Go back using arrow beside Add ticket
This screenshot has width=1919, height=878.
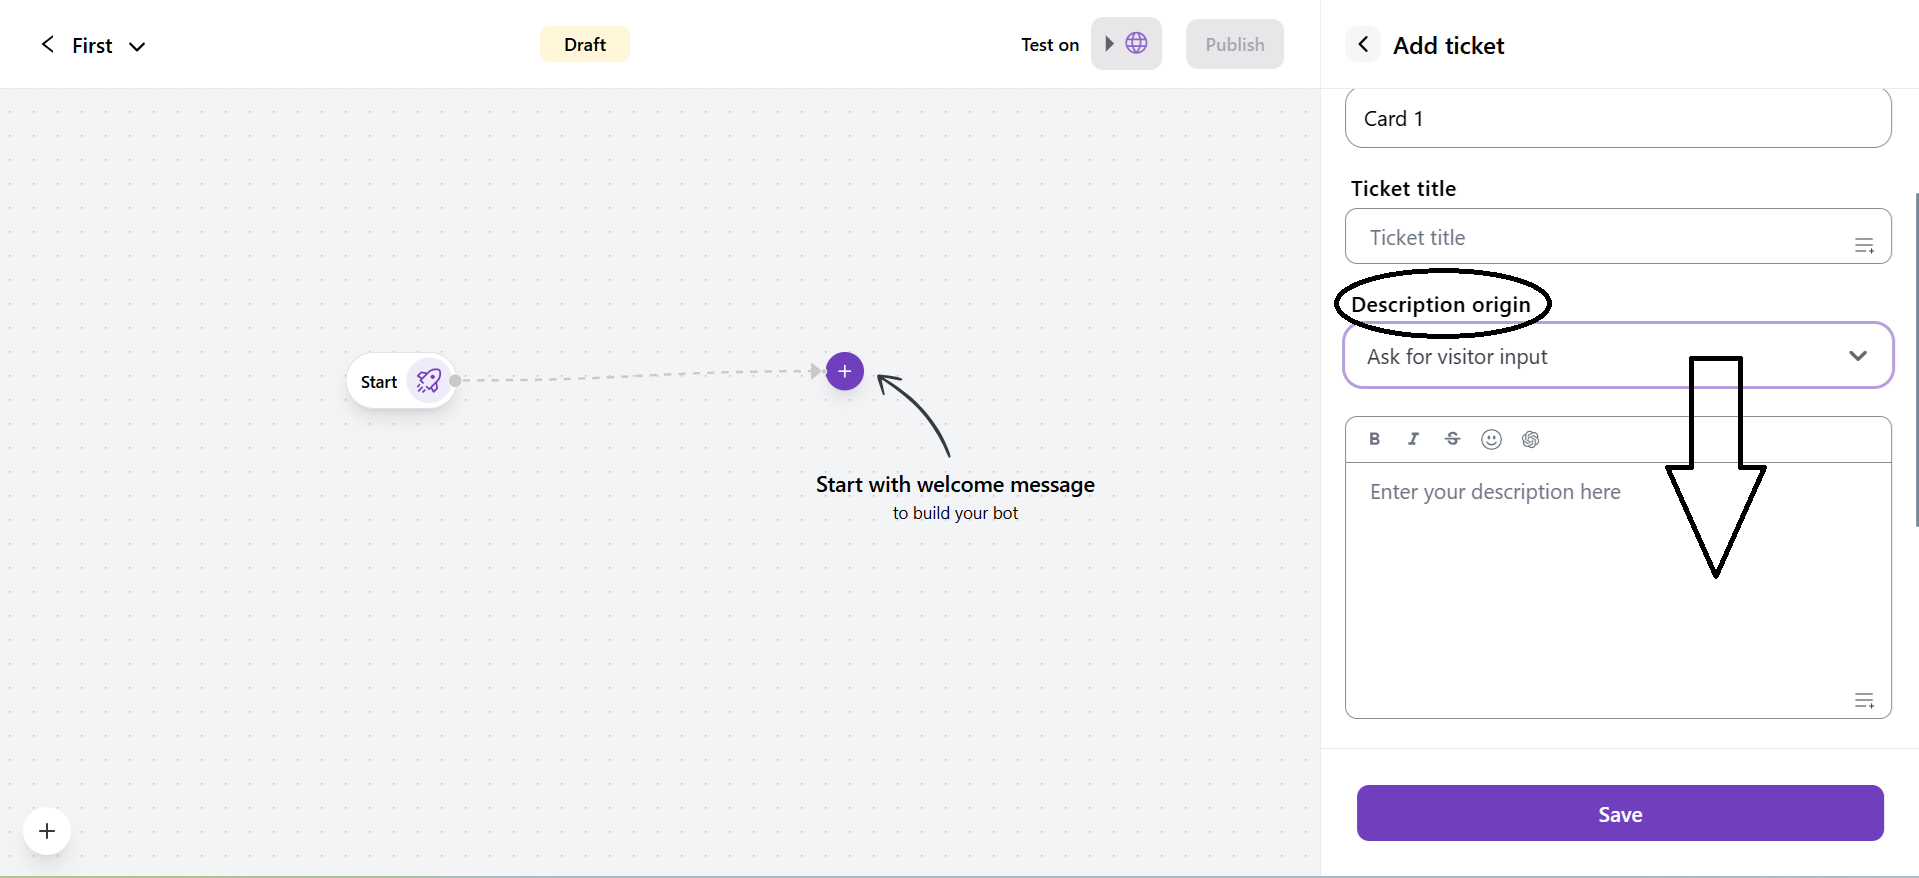coord(1363,45)
